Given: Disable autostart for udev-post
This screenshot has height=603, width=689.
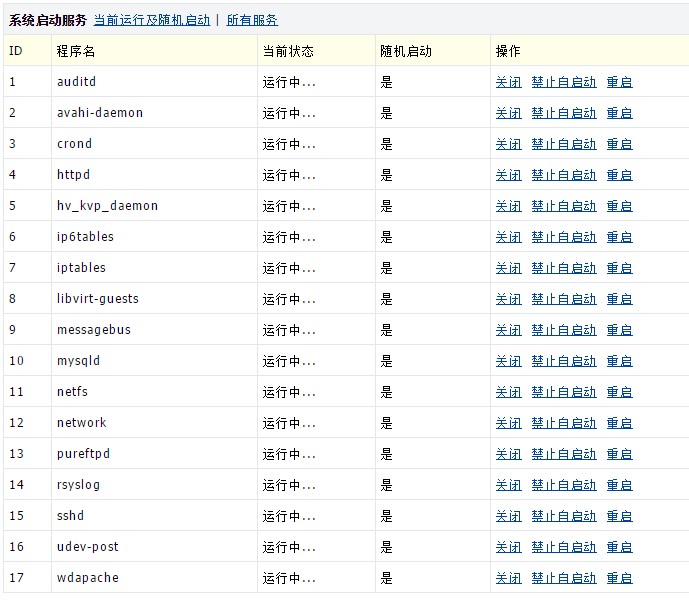Looking at the screenshot, I should (x=564, y=547).
